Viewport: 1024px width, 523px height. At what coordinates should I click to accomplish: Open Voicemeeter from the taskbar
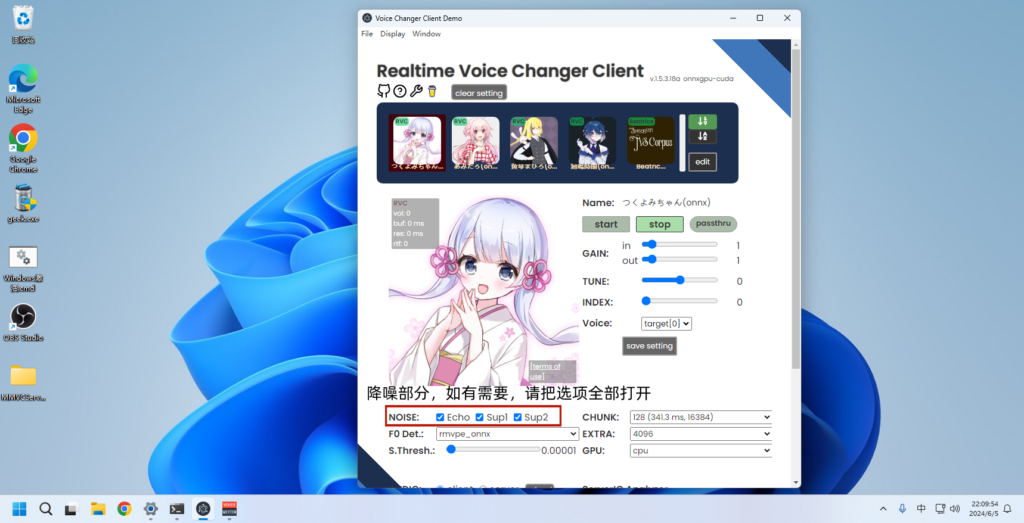coord(229,509)
